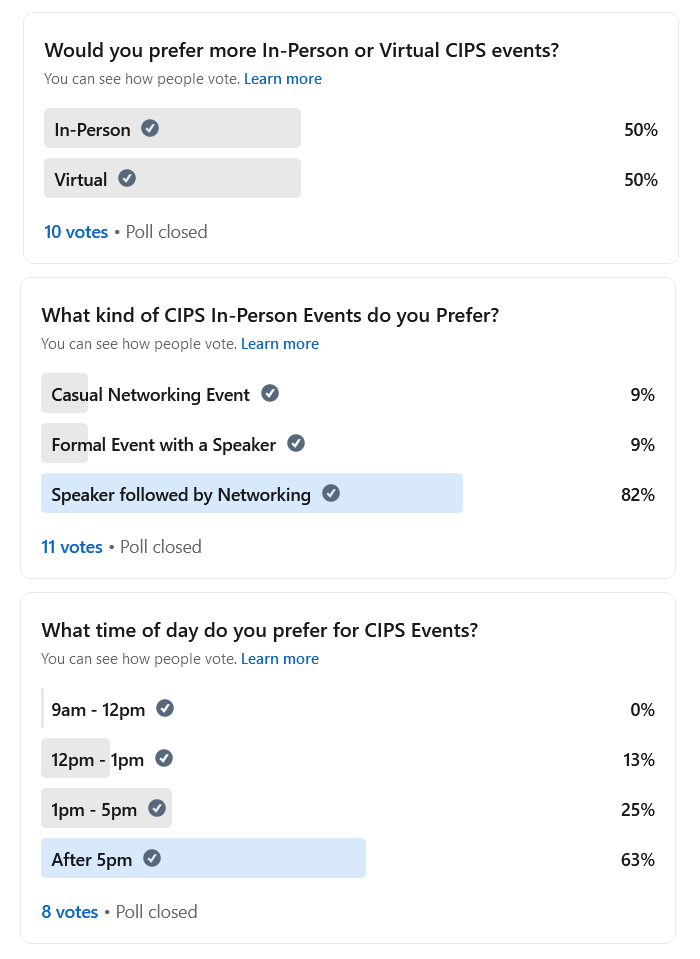Open Learn more link in time of day poll
The height and width of the screenshot is (959, 700).
[x=280, y=659]
